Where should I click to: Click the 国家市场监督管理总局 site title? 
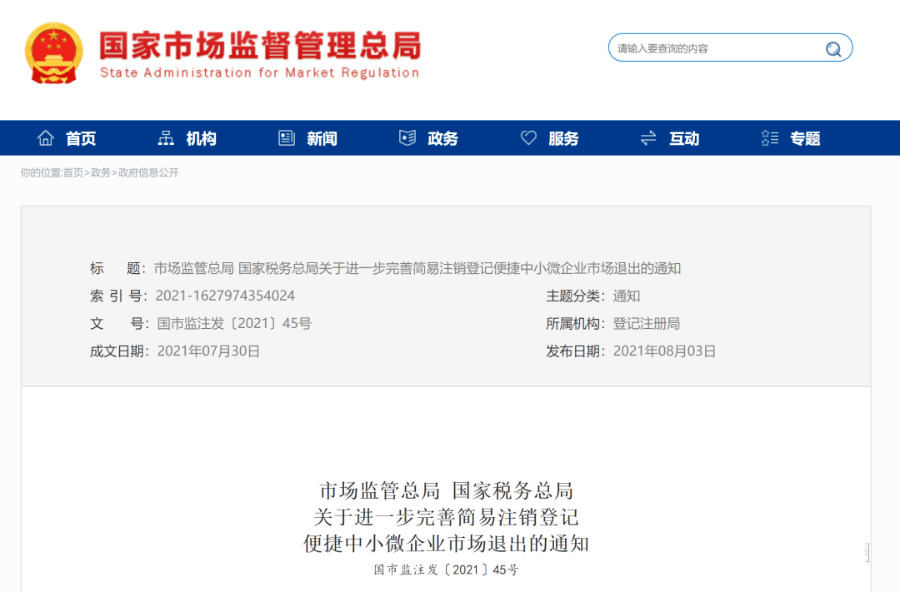tap(261, 45)
